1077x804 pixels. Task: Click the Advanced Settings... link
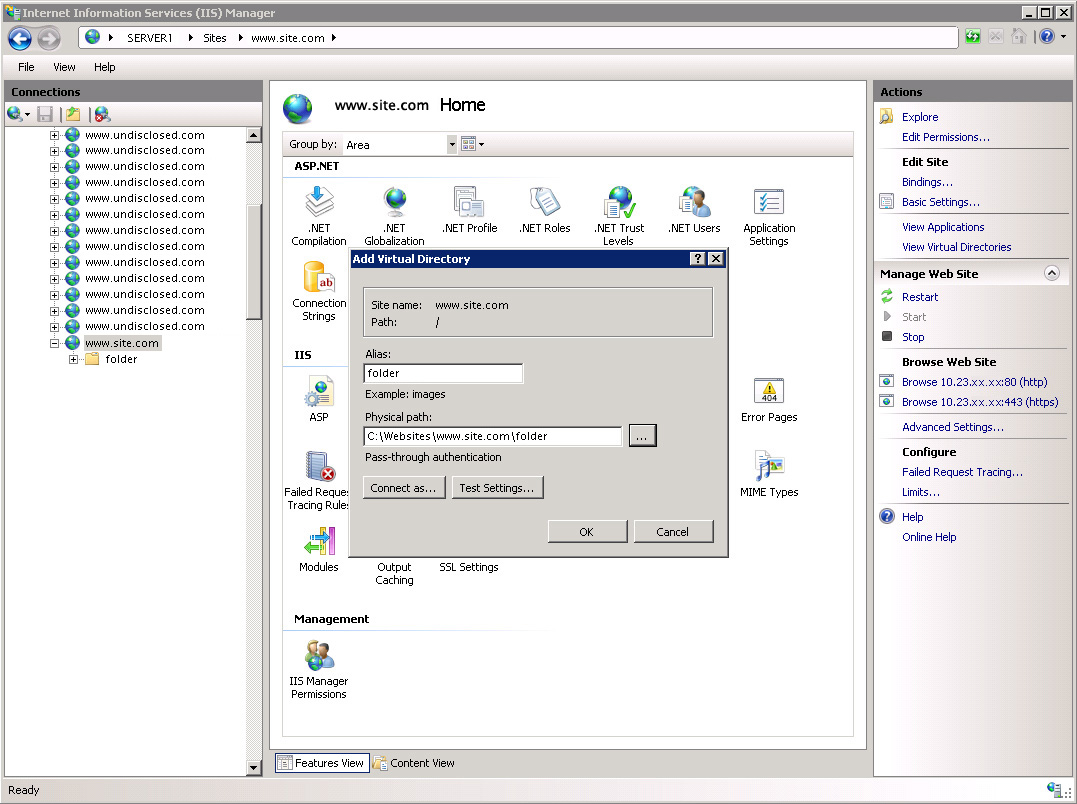(x=953, y=427)
